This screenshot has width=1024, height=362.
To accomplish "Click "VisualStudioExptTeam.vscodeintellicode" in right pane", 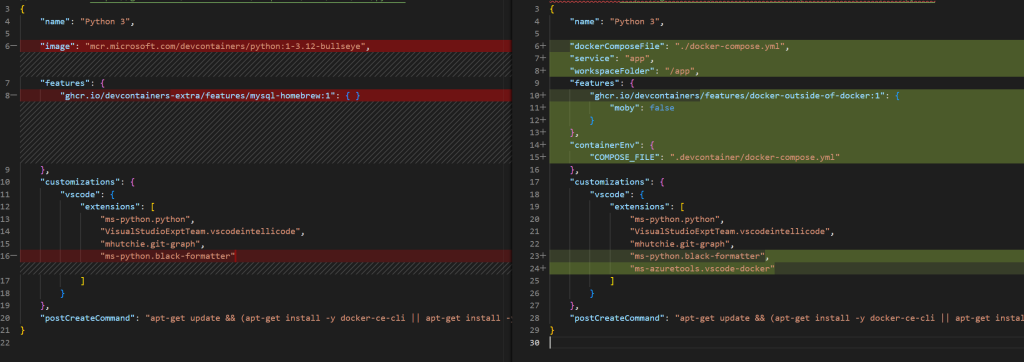I will 730,231.
